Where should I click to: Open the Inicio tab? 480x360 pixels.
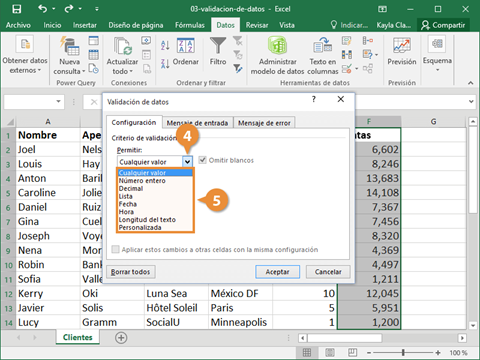point(52,25)
